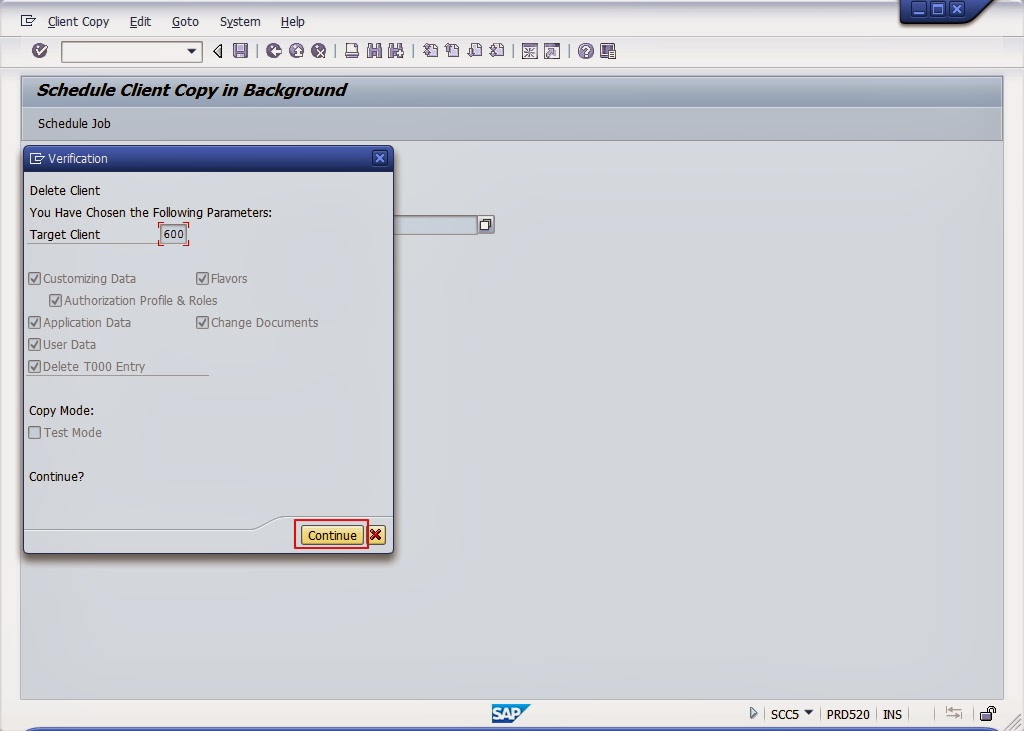Image resolution: width=1024 pixels, height=731 pixels.
Task: Toggle the Test Mode checkbox
Action: [35, 432]
